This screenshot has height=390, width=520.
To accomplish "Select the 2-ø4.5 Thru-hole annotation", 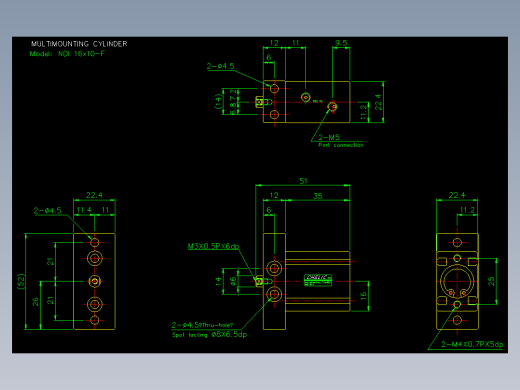I will tap(202, 325).
